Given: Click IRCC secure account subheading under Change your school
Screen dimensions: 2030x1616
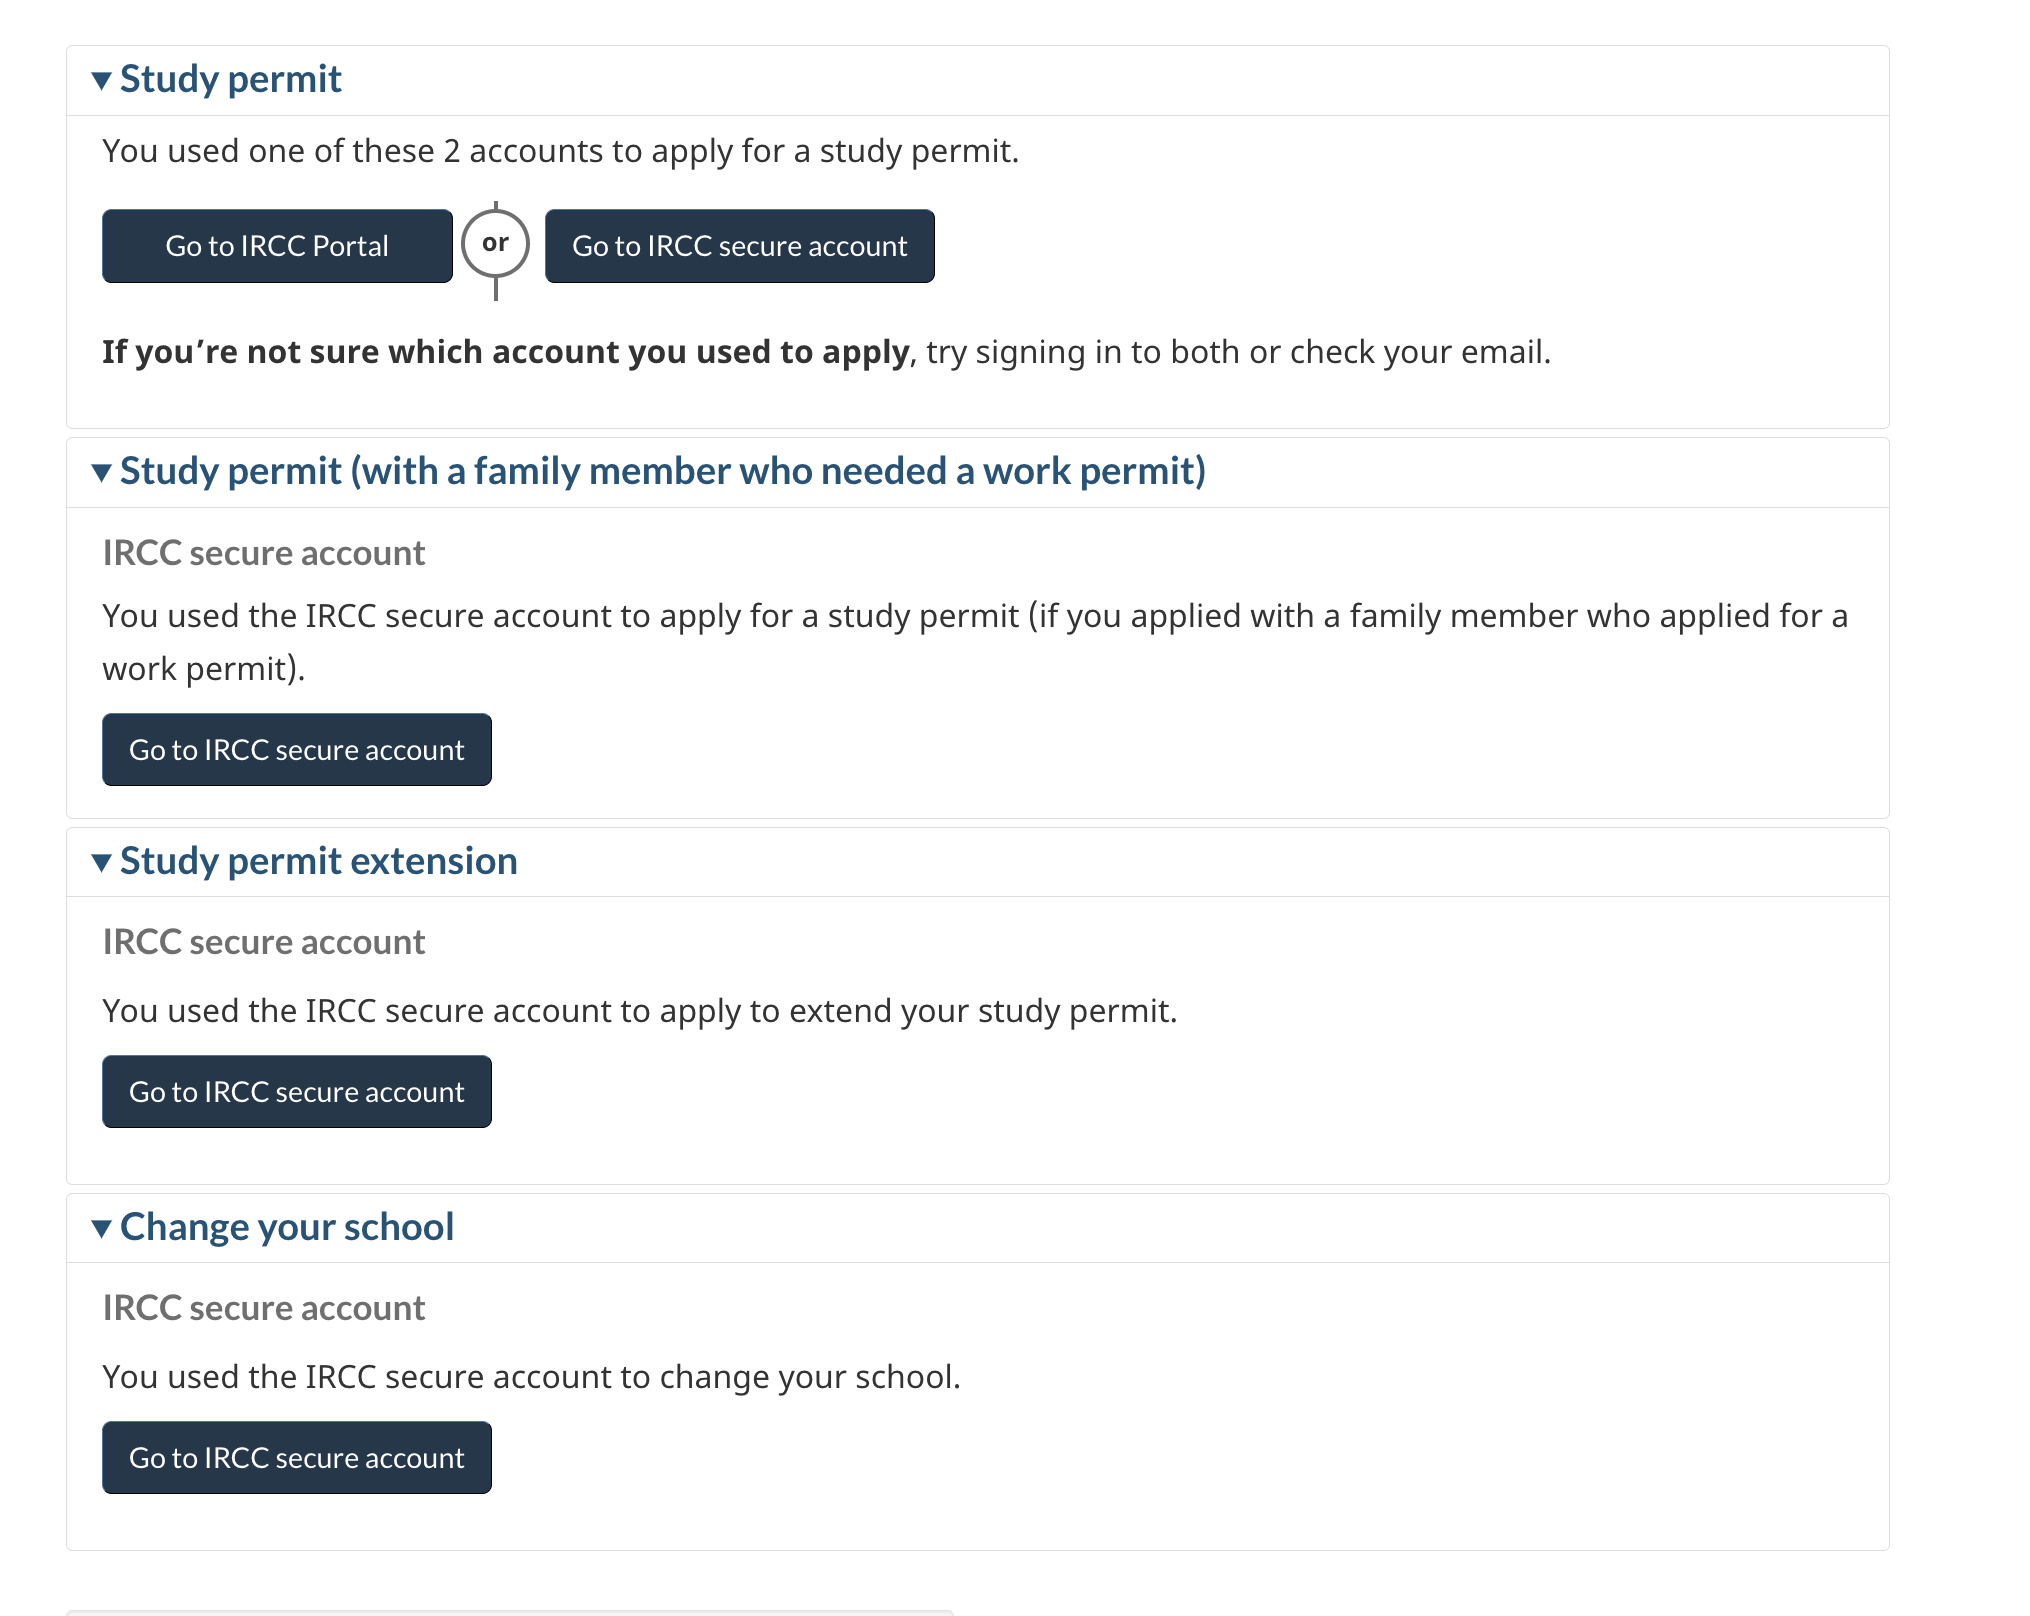Looking at the screenshot, I should pyautogui.click(x=264, y=1309).
